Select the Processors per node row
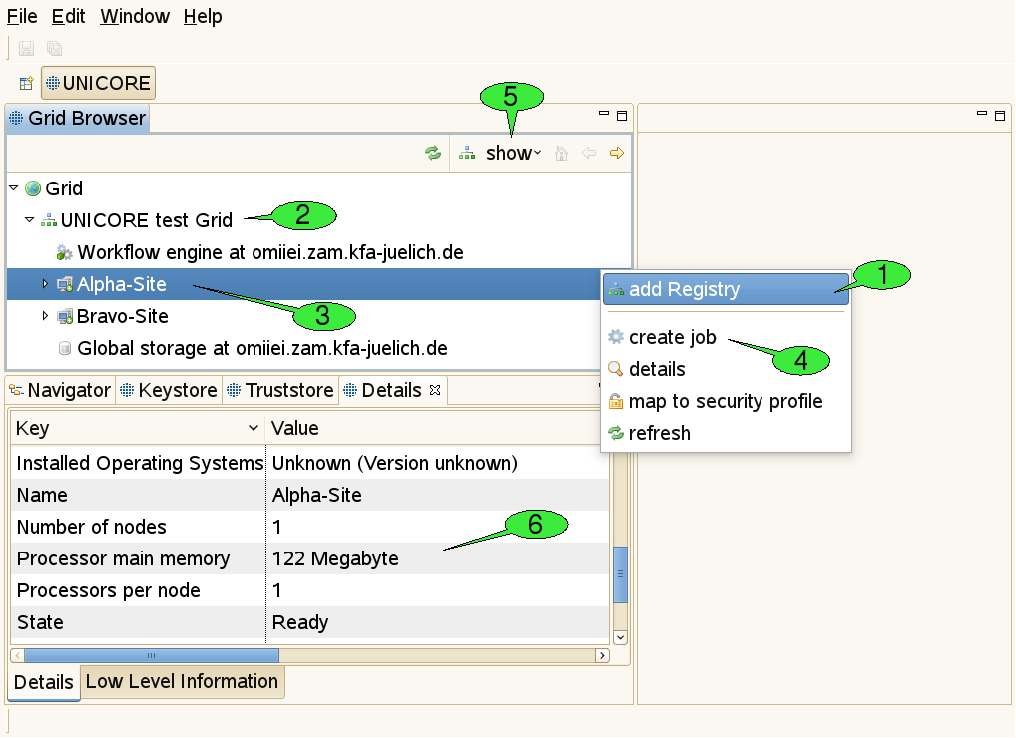 pos(310,590)
